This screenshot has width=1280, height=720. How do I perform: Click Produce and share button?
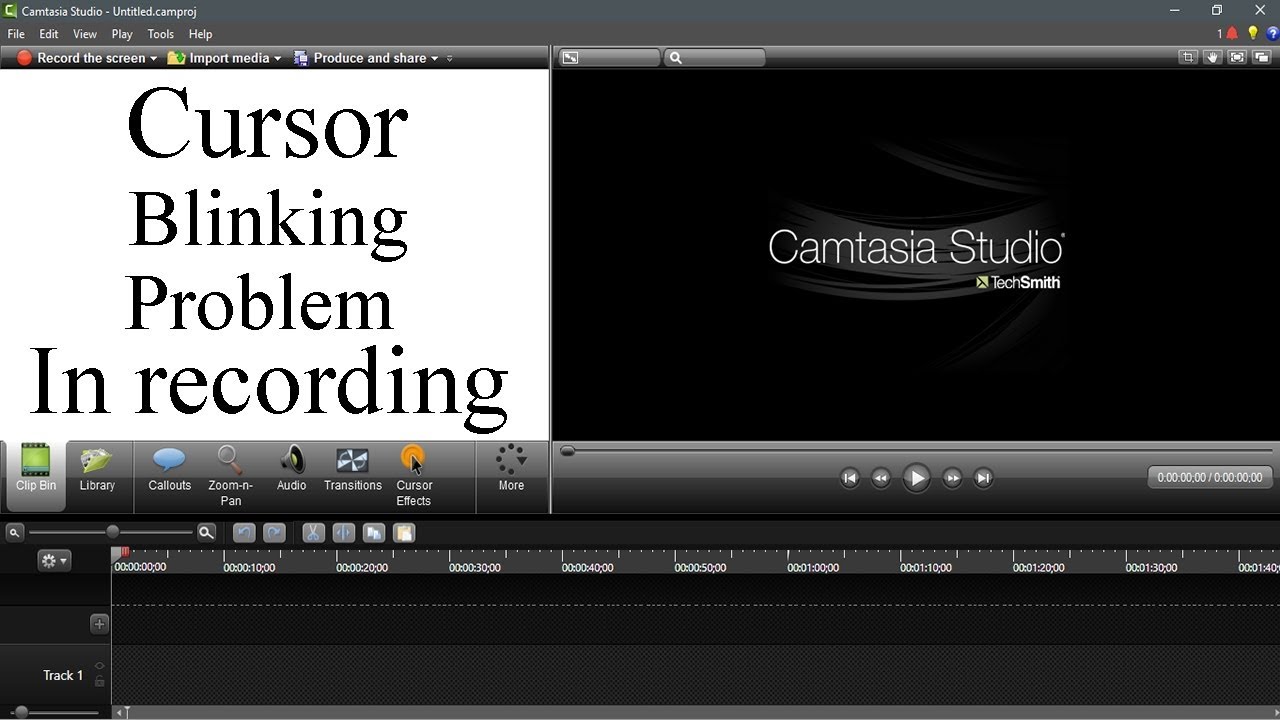point(360,58)
